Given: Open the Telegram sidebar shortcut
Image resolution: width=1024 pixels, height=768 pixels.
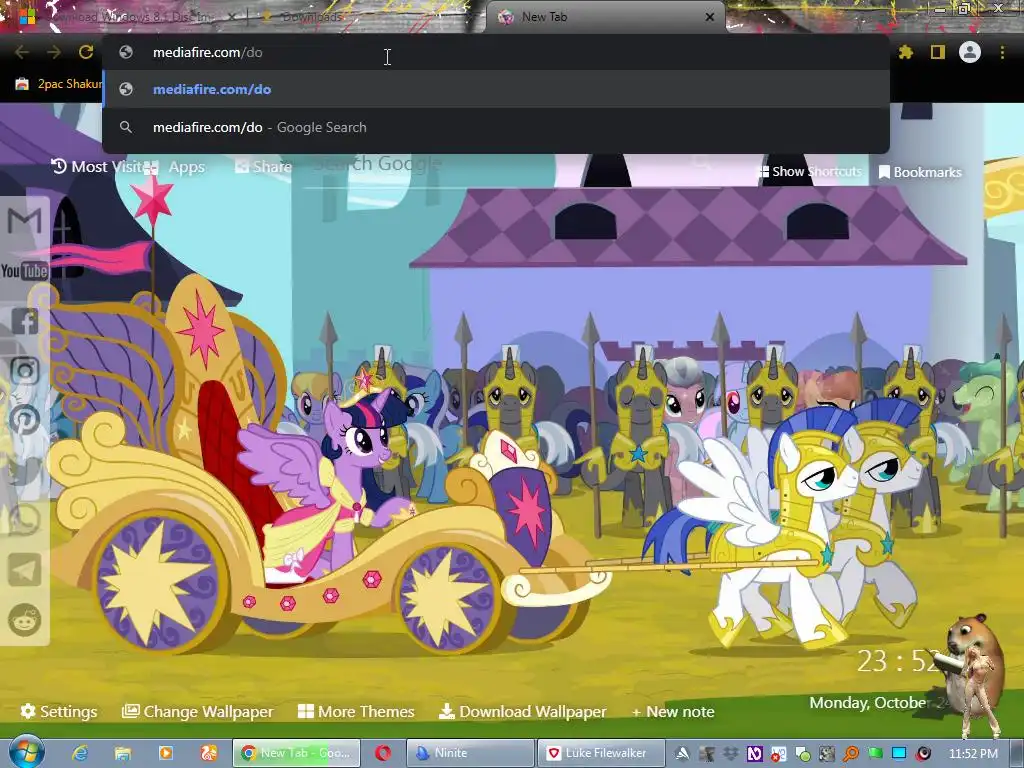Looking at the screenshot, I should click(24, 570).
